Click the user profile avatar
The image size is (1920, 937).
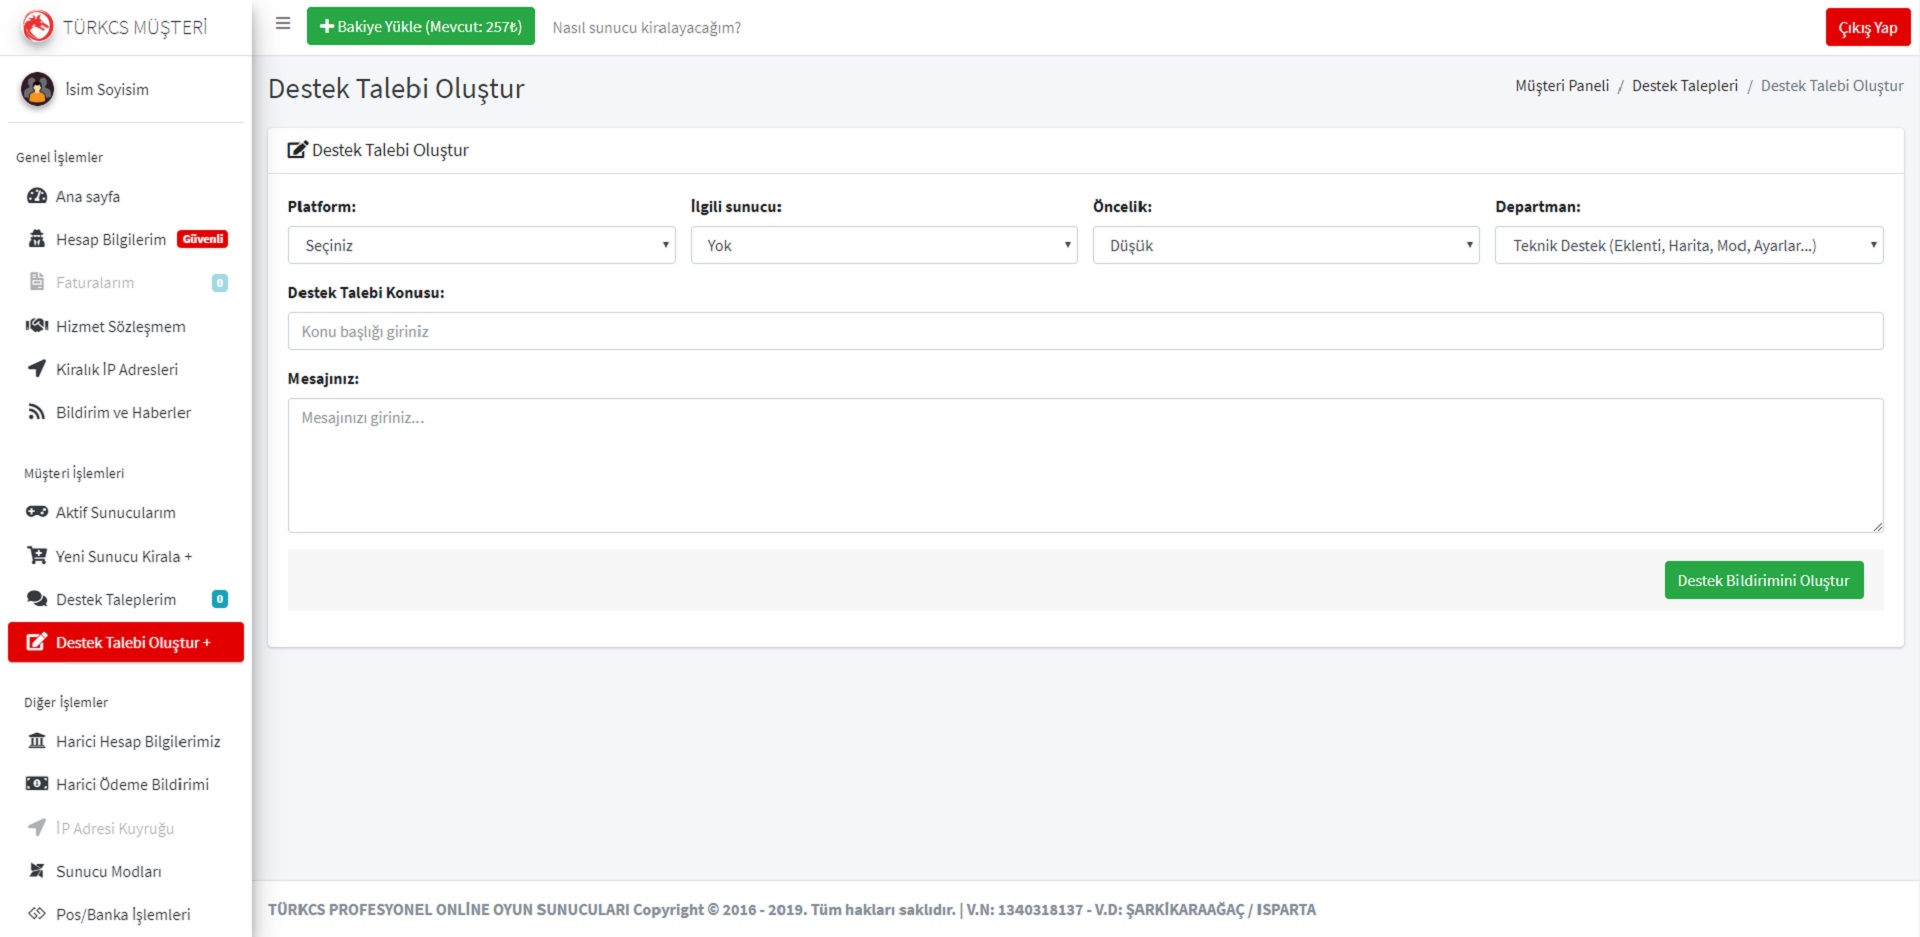(x=37, y=90)
